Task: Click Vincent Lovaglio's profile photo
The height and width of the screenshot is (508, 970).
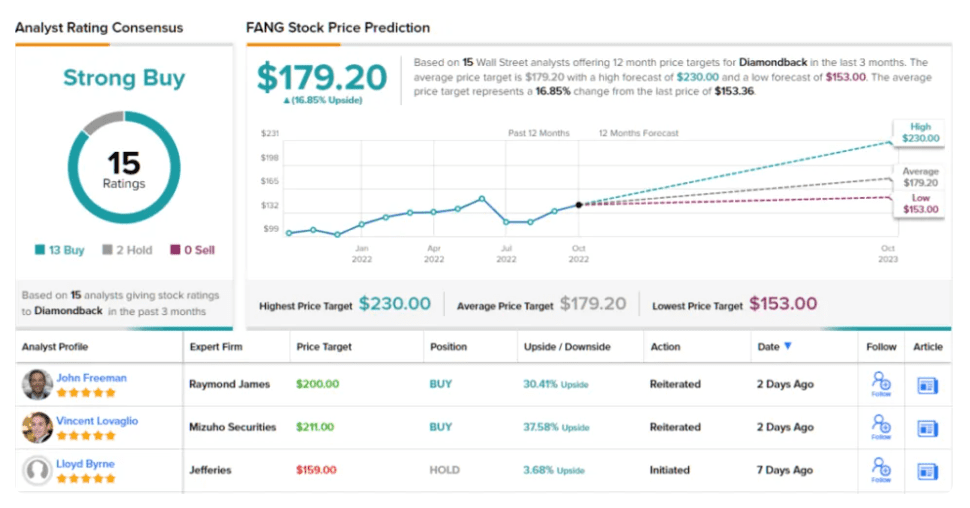Action: click(x=38, y=427)
